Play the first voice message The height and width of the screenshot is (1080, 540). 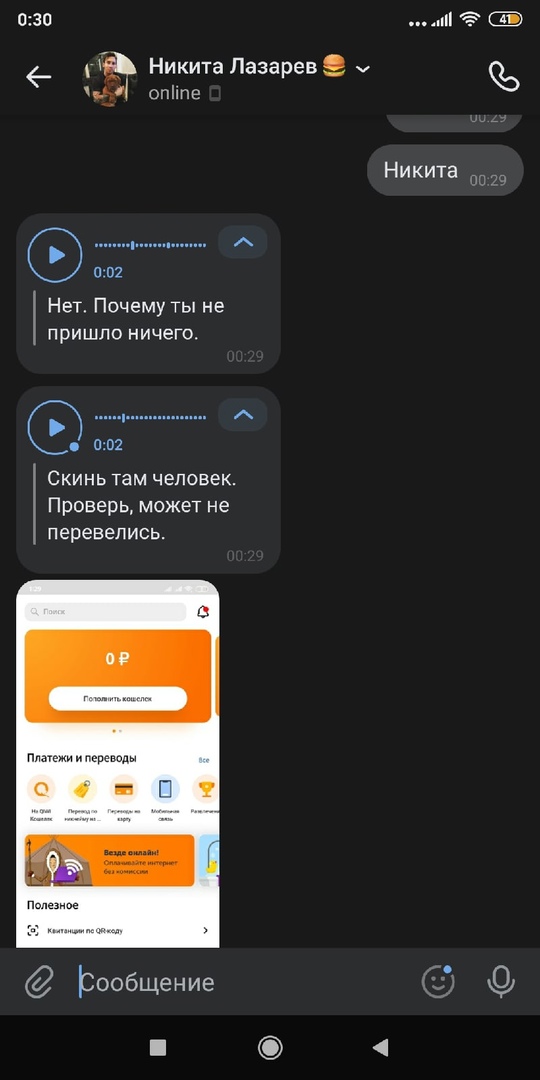(55, 255)
